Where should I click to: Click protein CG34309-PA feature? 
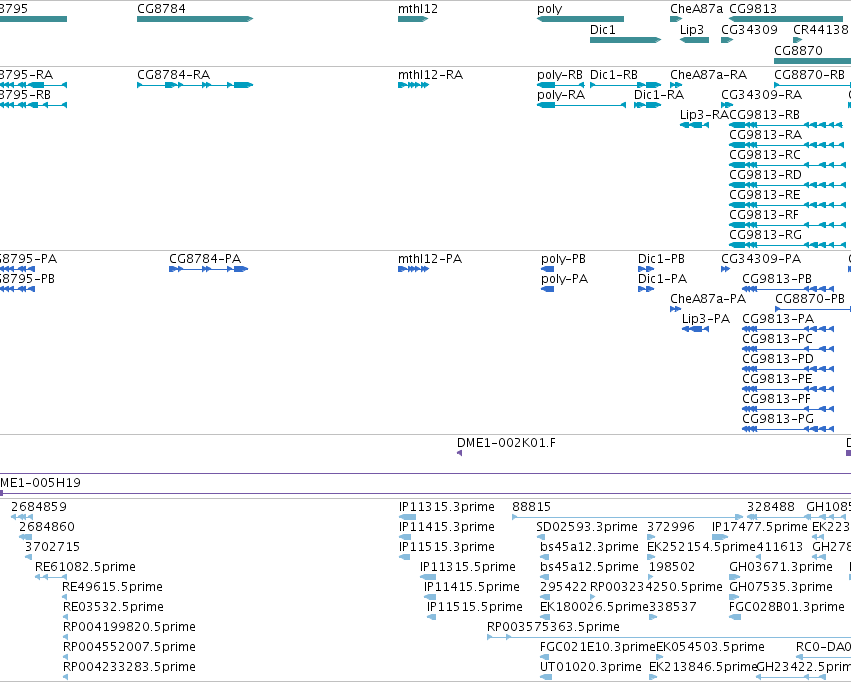726,269
